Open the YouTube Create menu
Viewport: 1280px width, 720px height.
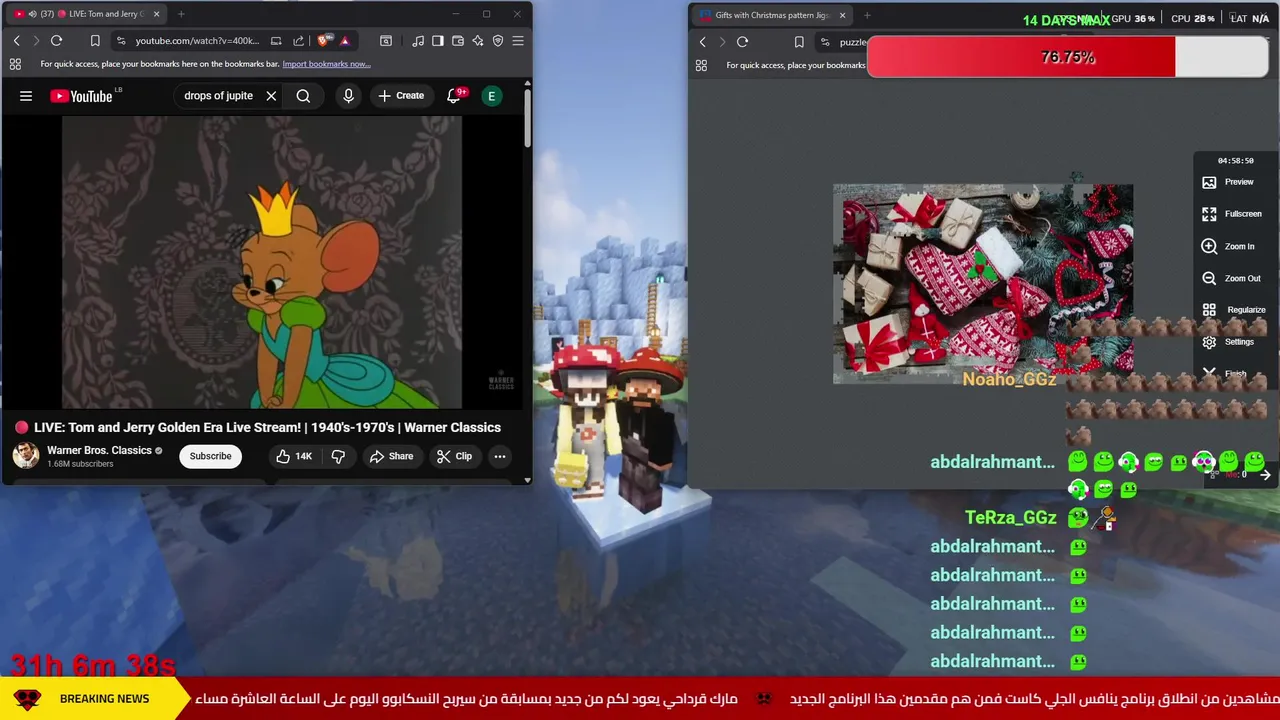pyautogui.click(x=401, y=96)
